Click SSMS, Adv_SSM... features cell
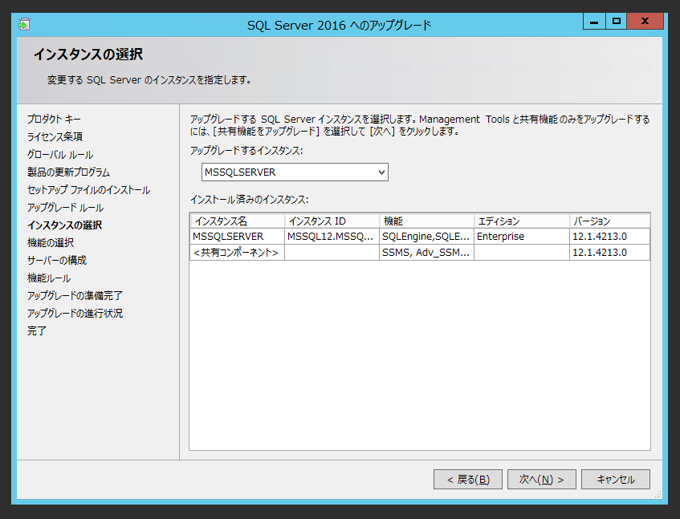This screenshot has height=519, width=680. tap(427, 252)
